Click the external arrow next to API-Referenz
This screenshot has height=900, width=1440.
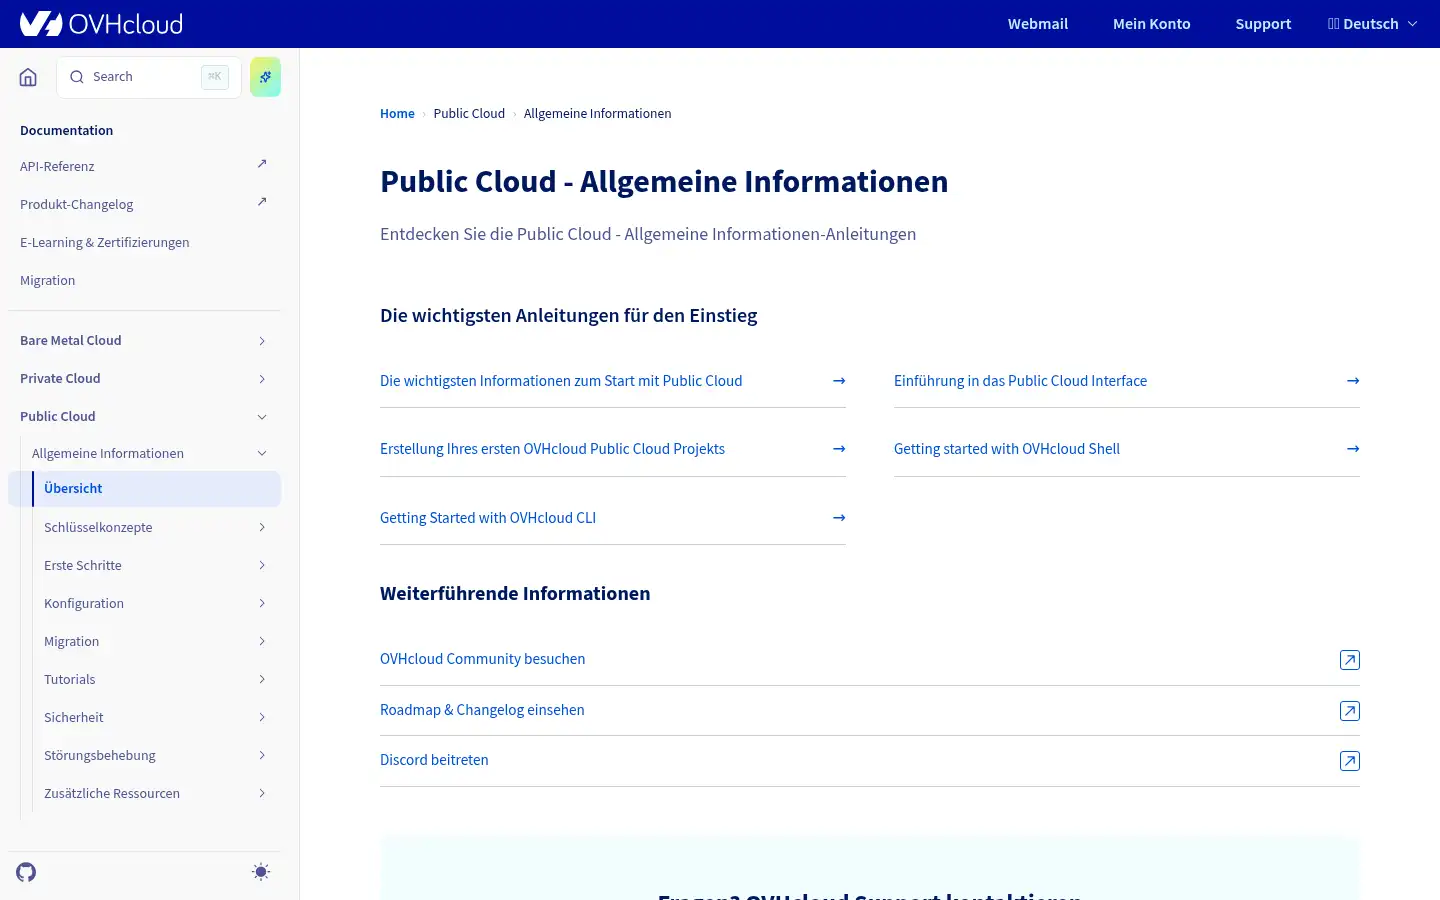[x=262, y=164]
